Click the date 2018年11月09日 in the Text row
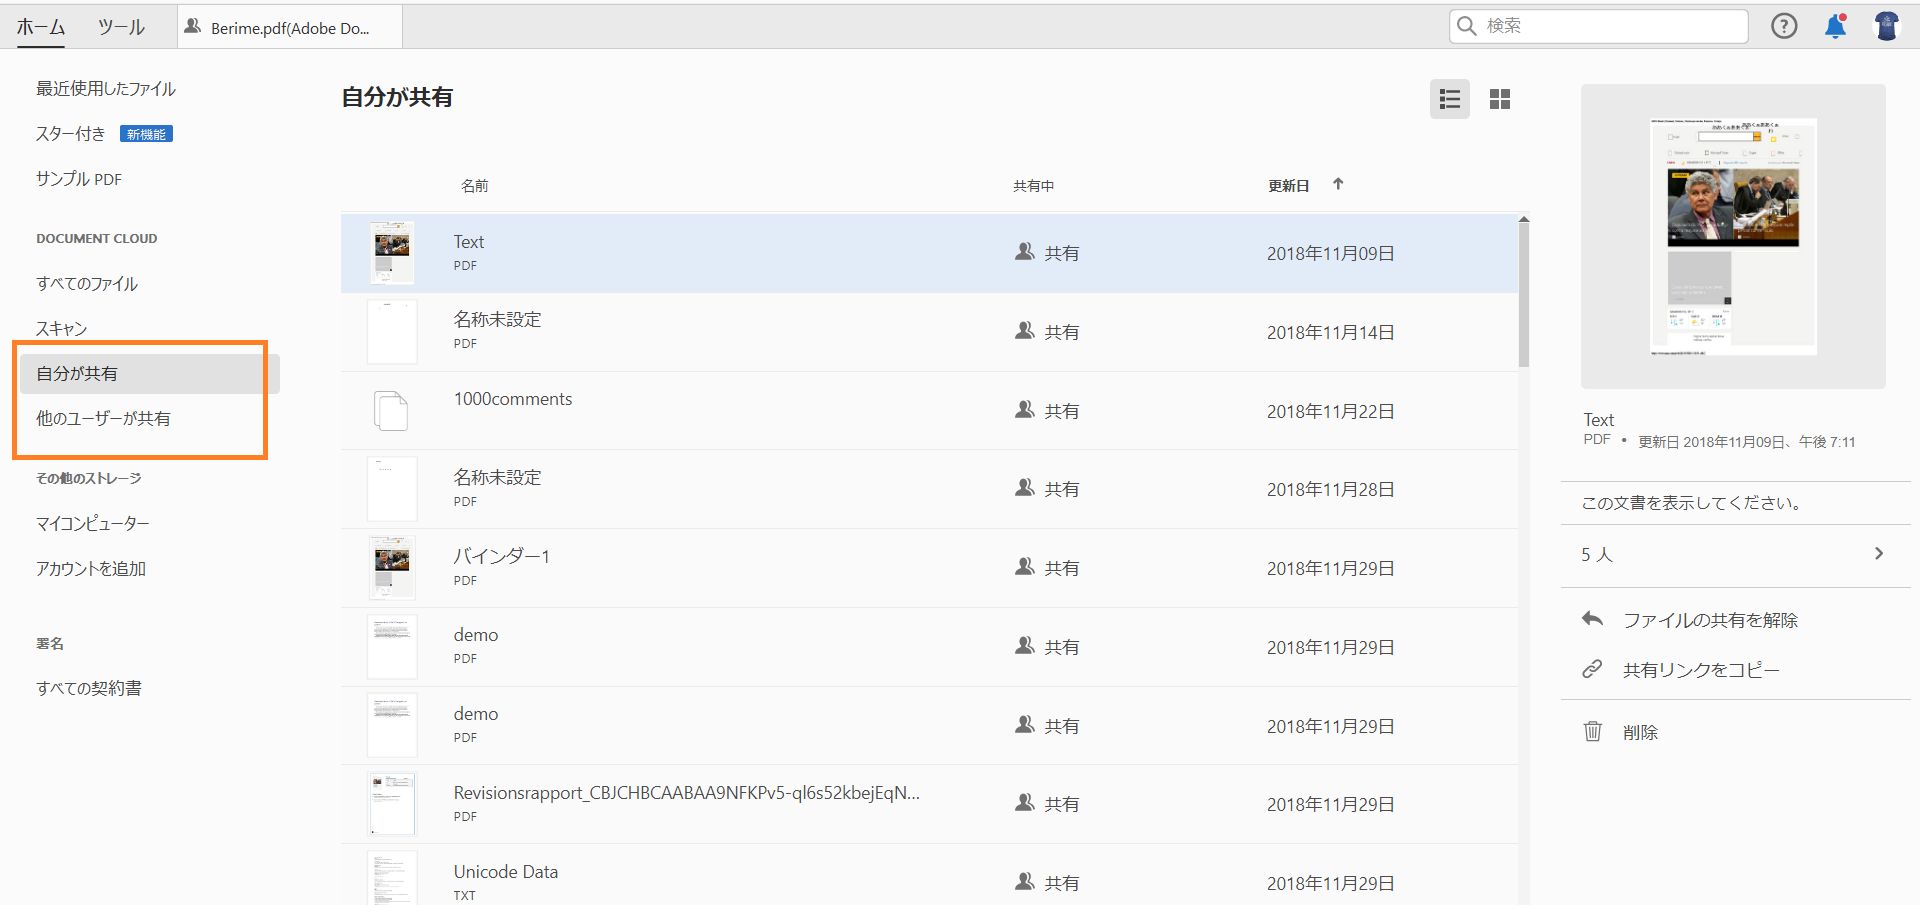The width and height of the screenshot is (1920, 905). click(x=1331, y=254)
